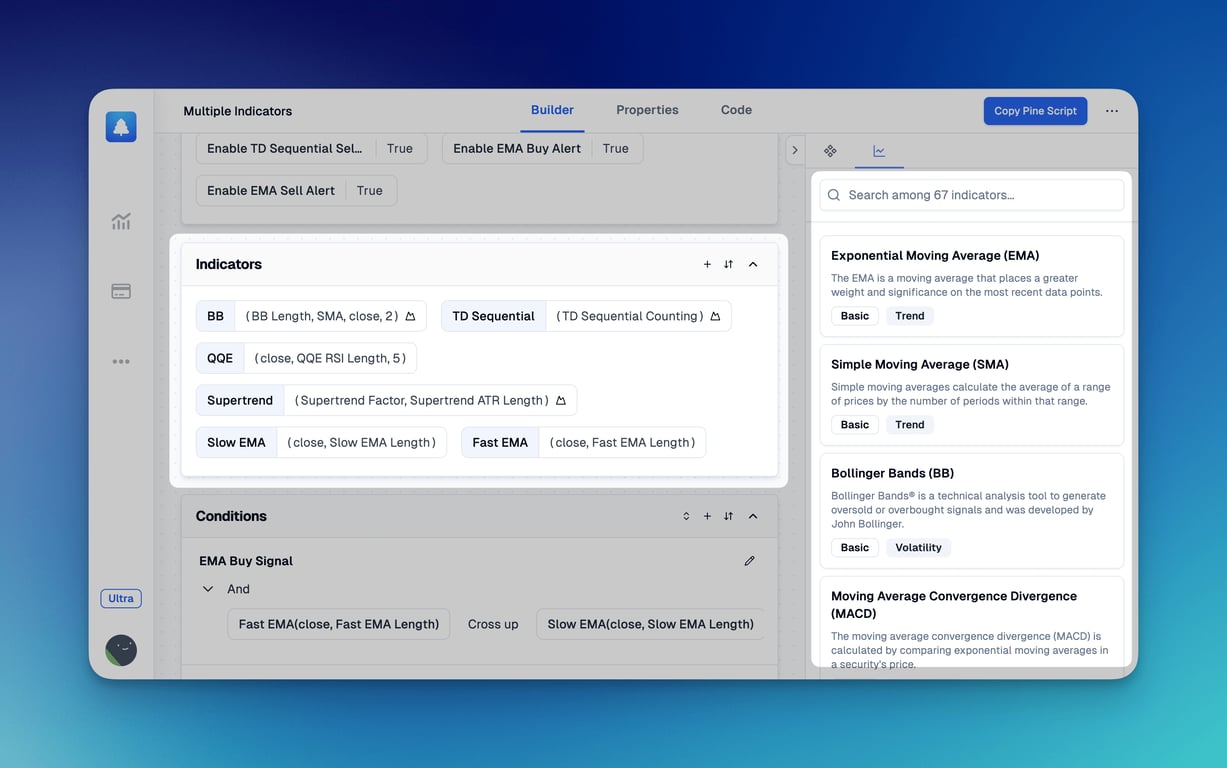The image size is (1227, 768).
Task: Click the Copy Pine Script button
Action: pyautogui.click(x=1035, y=111)
